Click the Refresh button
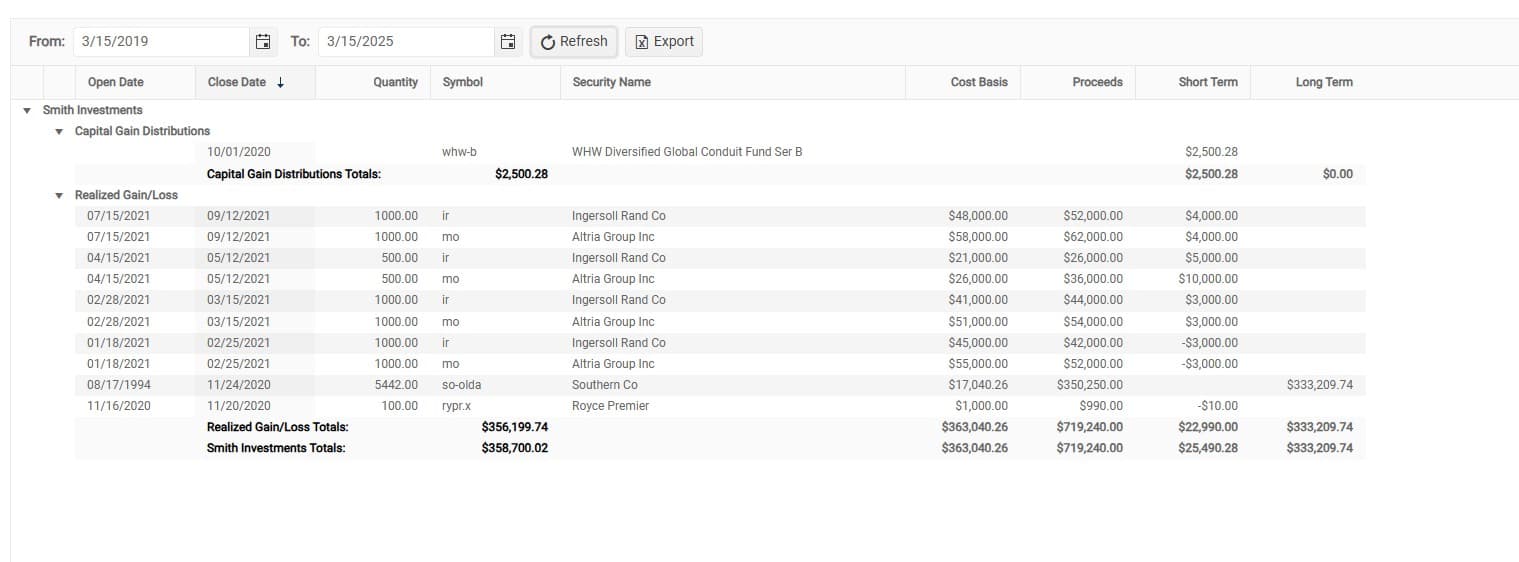The image size is (1519, 562). [x=574, y=42]
